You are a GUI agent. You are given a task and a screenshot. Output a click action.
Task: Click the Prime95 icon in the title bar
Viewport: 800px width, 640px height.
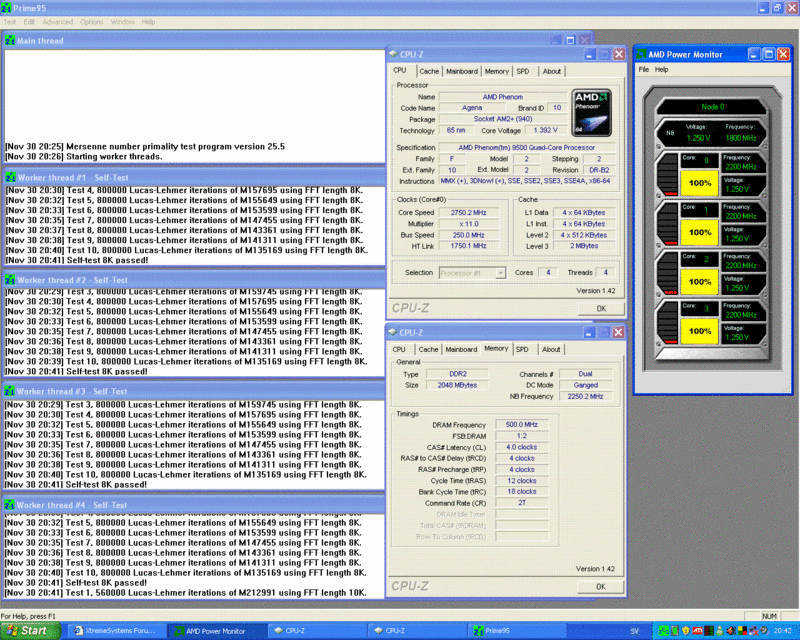(7, 8)
